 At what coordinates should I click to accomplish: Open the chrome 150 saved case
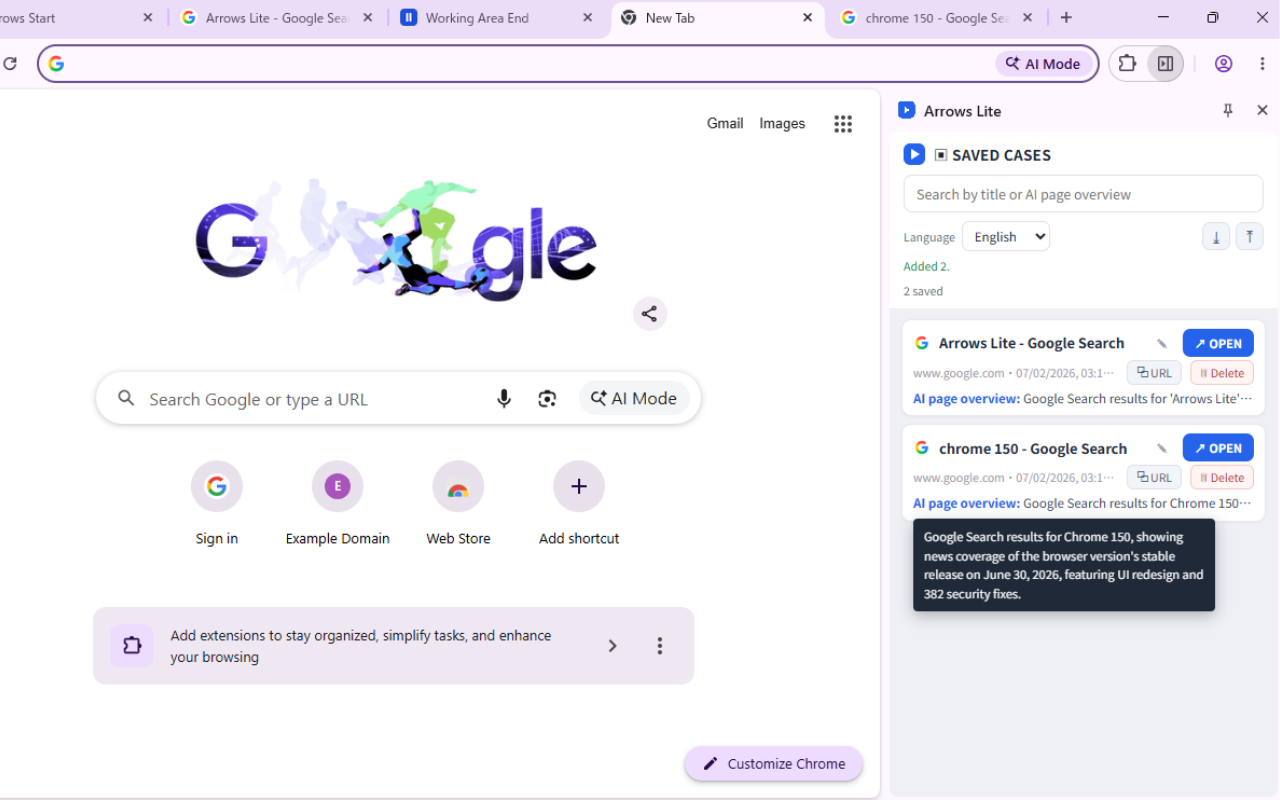pos(1218,448)
